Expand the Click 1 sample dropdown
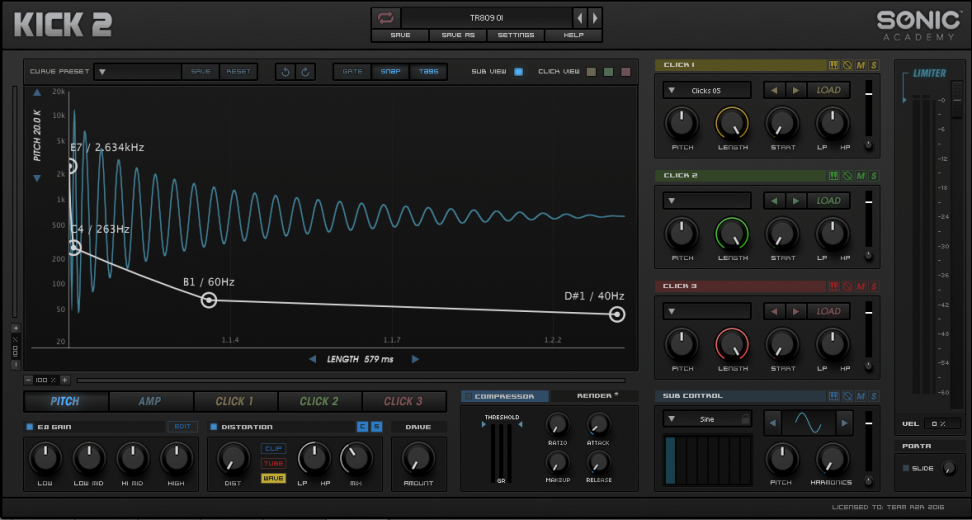This screenshot has height=520, width=972. click(671, 90)
